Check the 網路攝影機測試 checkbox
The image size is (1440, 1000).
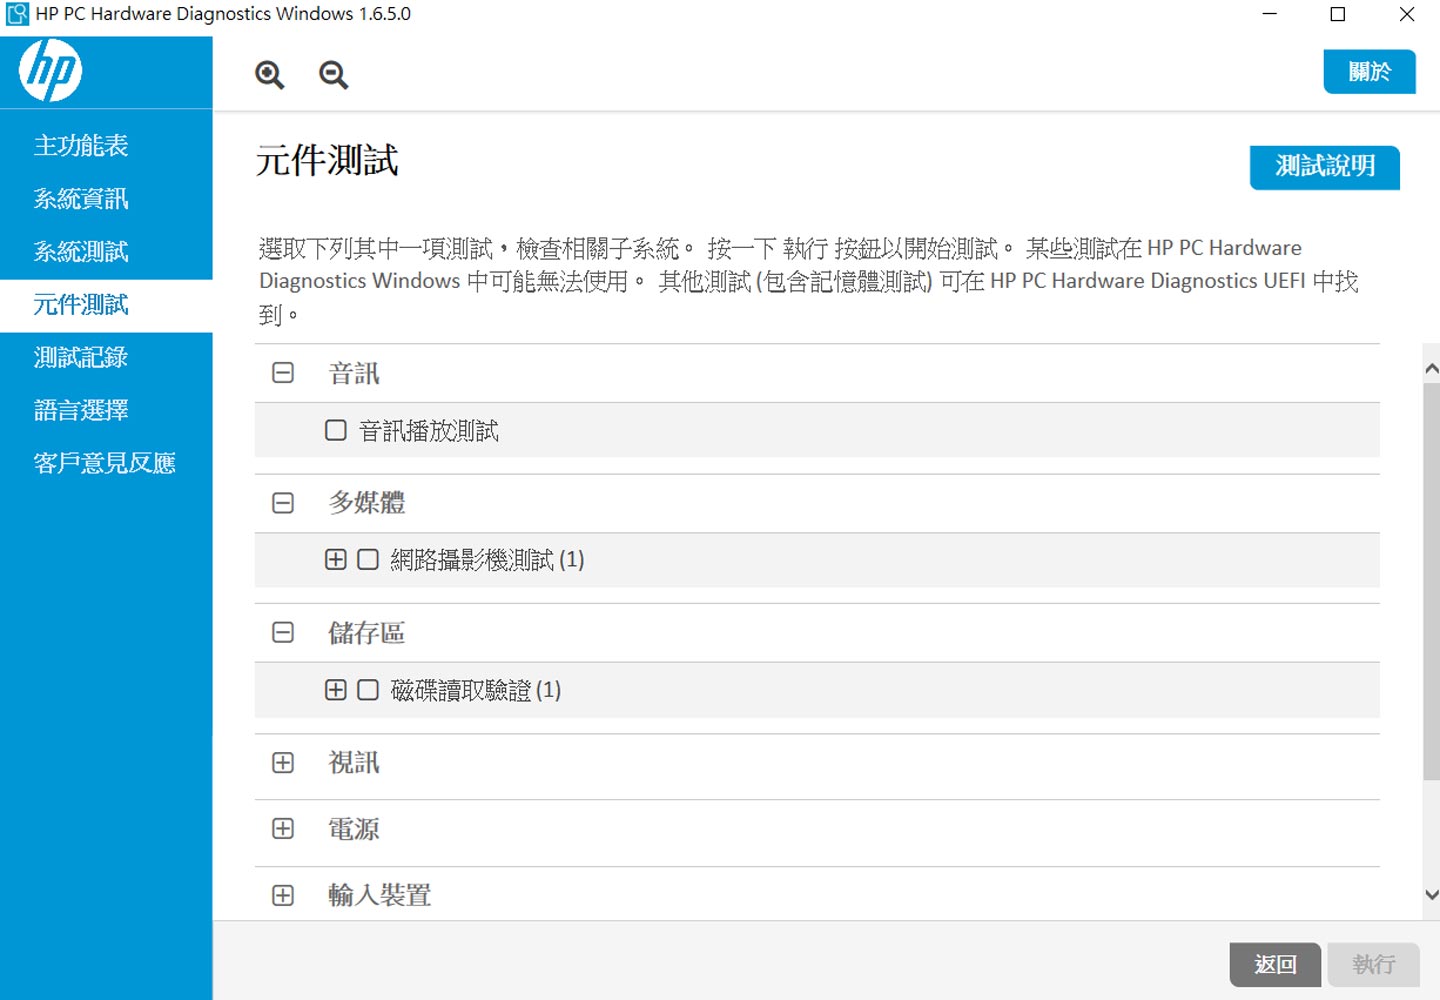tap(366, 560)
